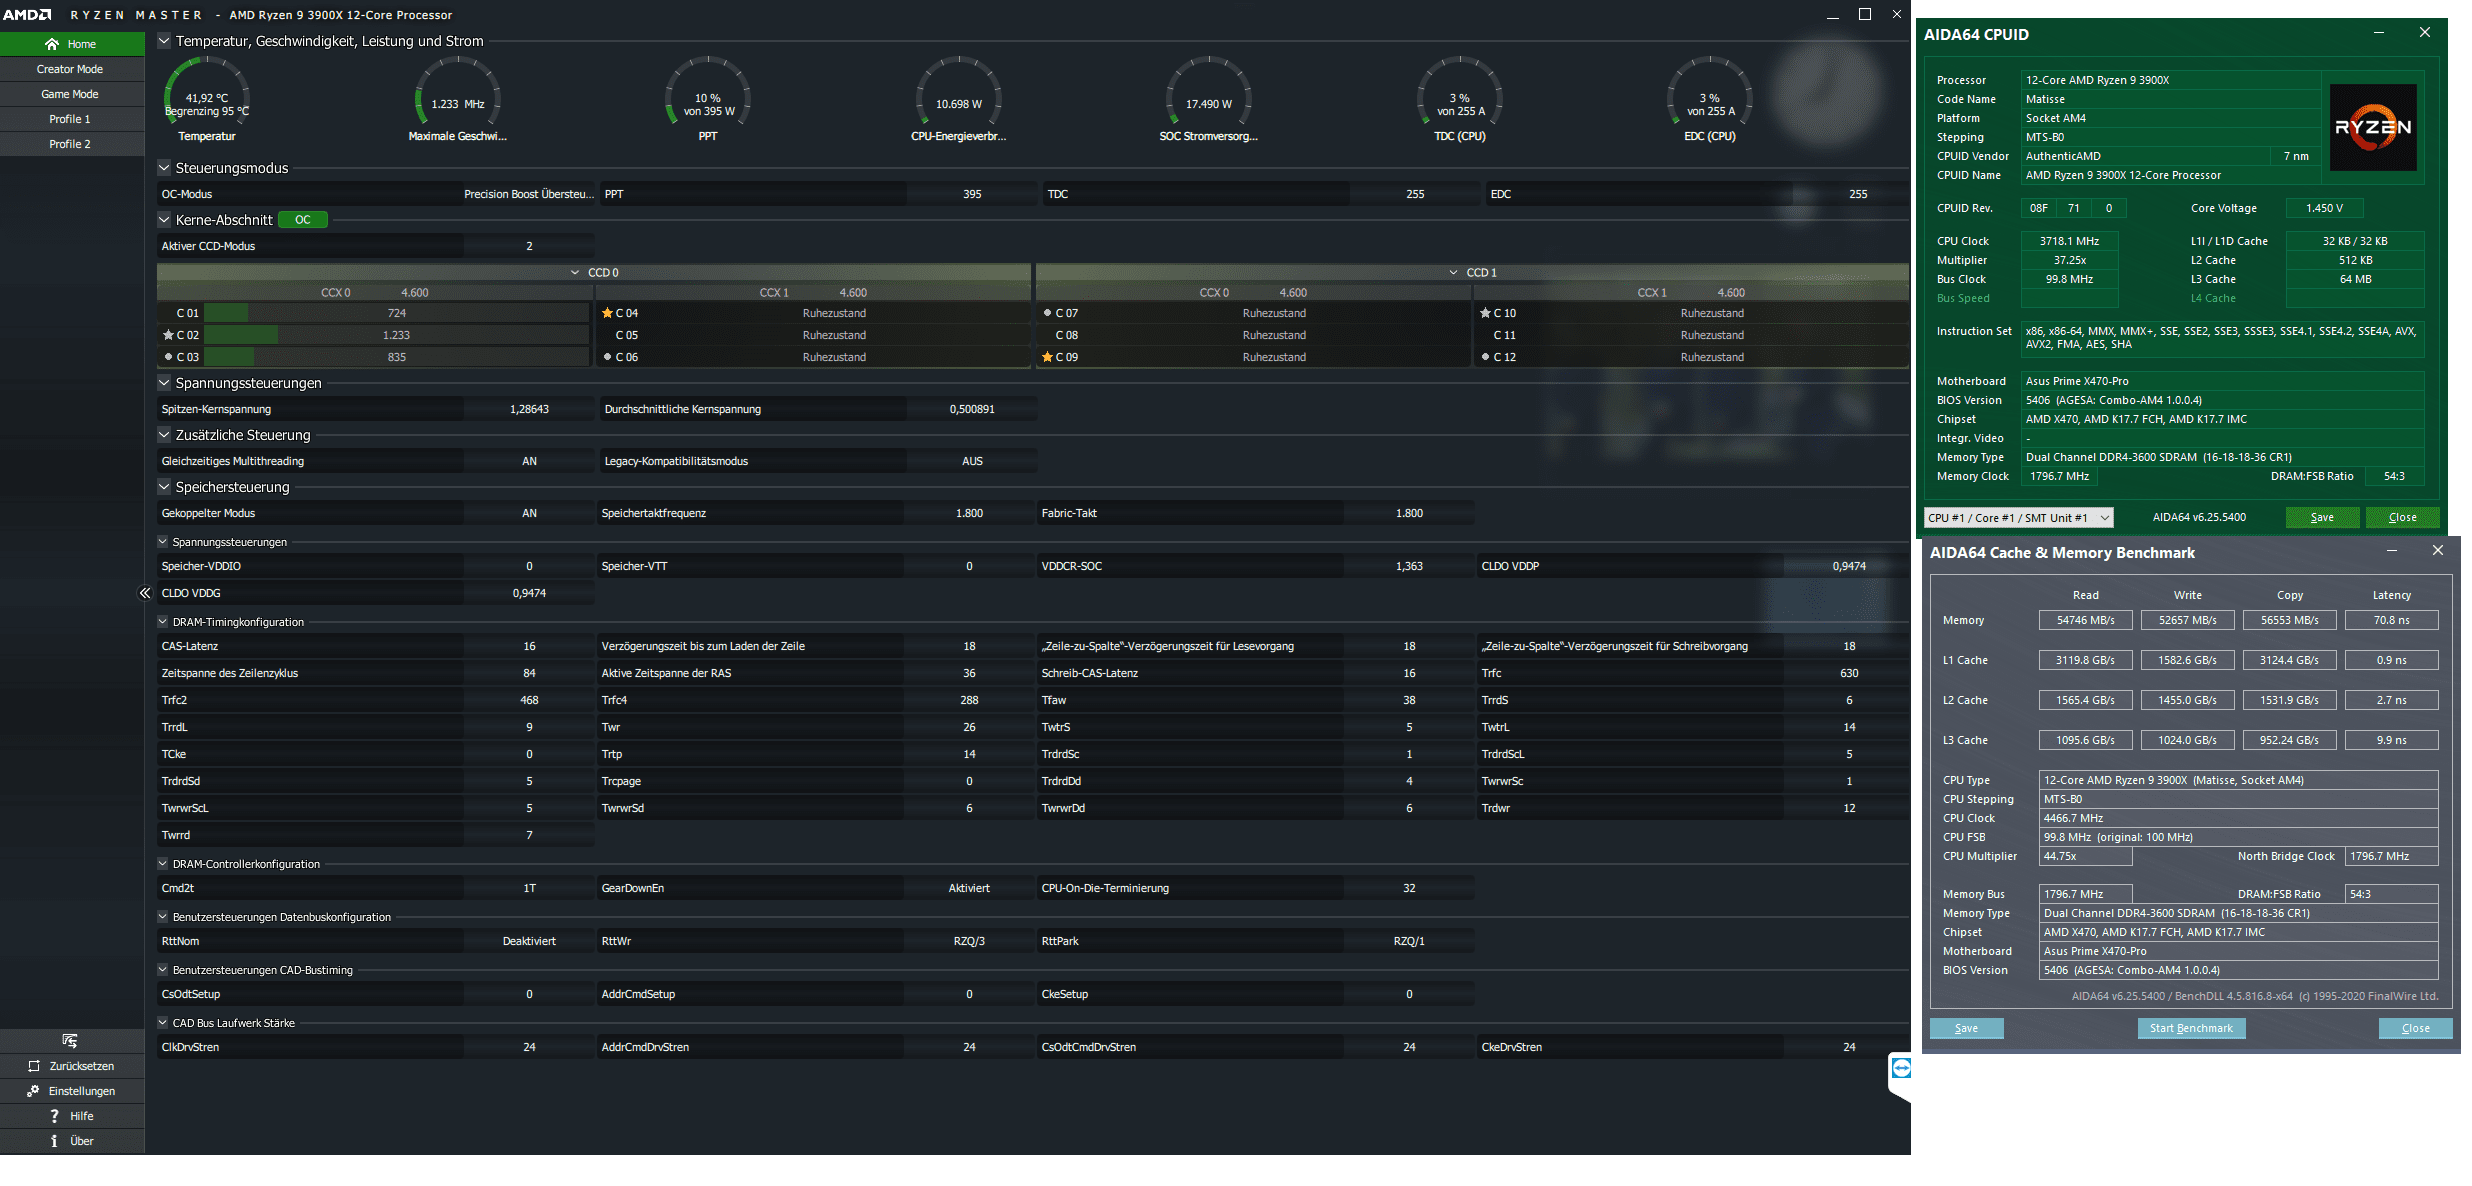Click the Home house icon
The image size is (2472, 1186).
pyautogui.click(x=52, y=44)
